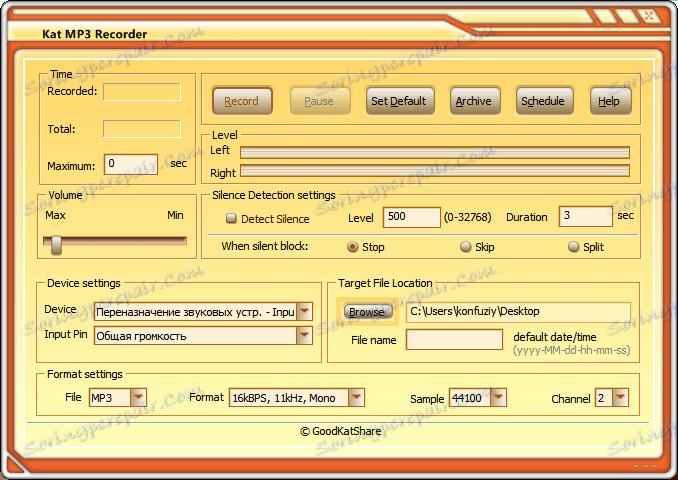
Task: Click the Kat MP3 Recorder title text
Action: point(95,34)
